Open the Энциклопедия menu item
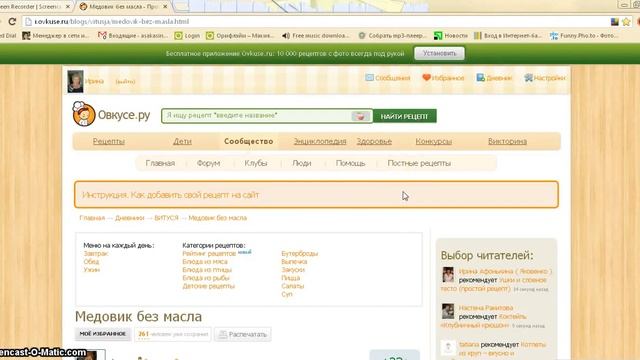 click(320, 141)
